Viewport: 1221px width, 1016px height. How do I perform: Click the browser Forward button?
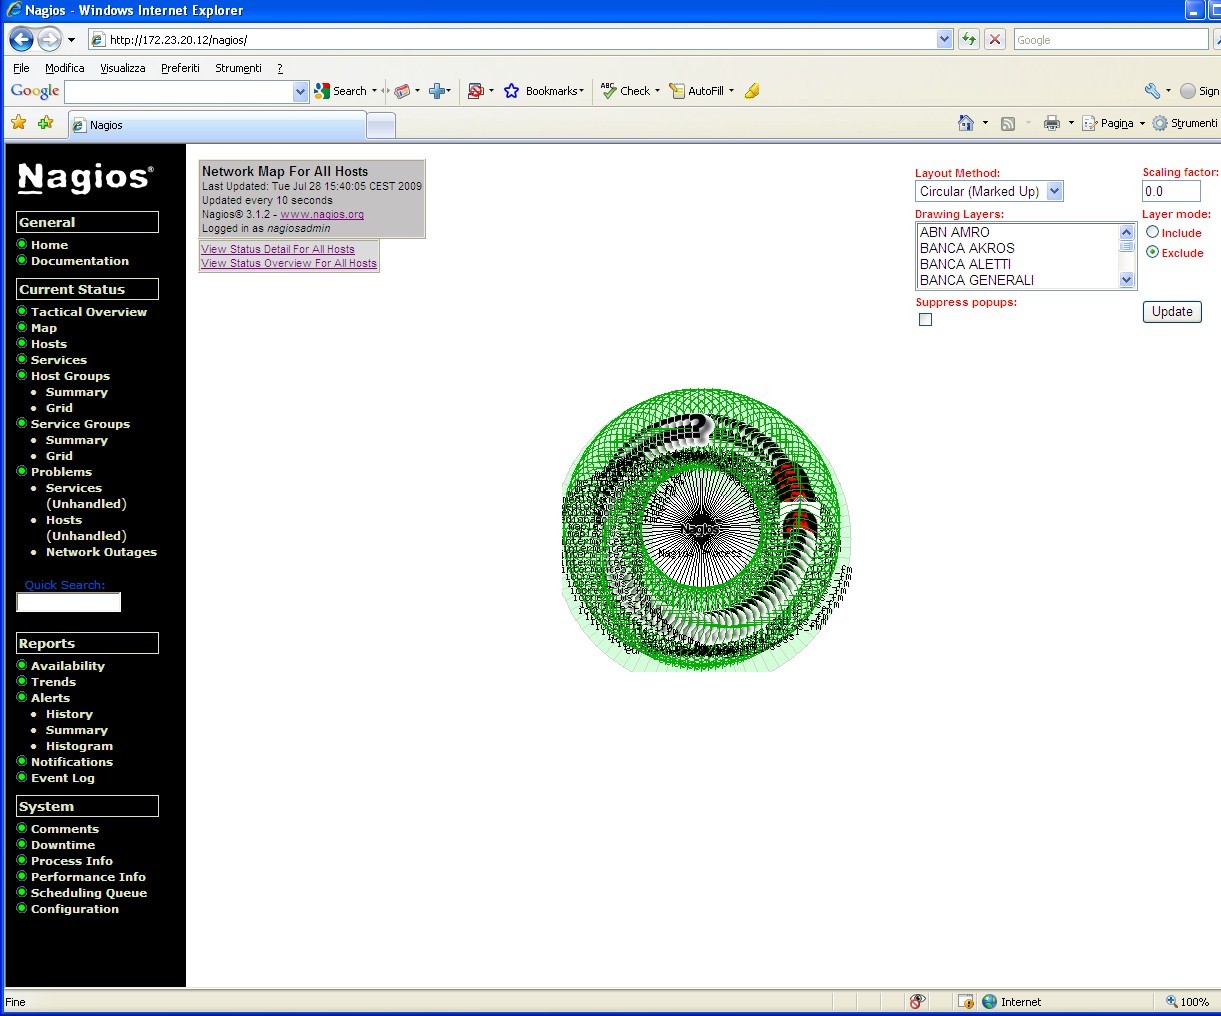coord(49,39)
